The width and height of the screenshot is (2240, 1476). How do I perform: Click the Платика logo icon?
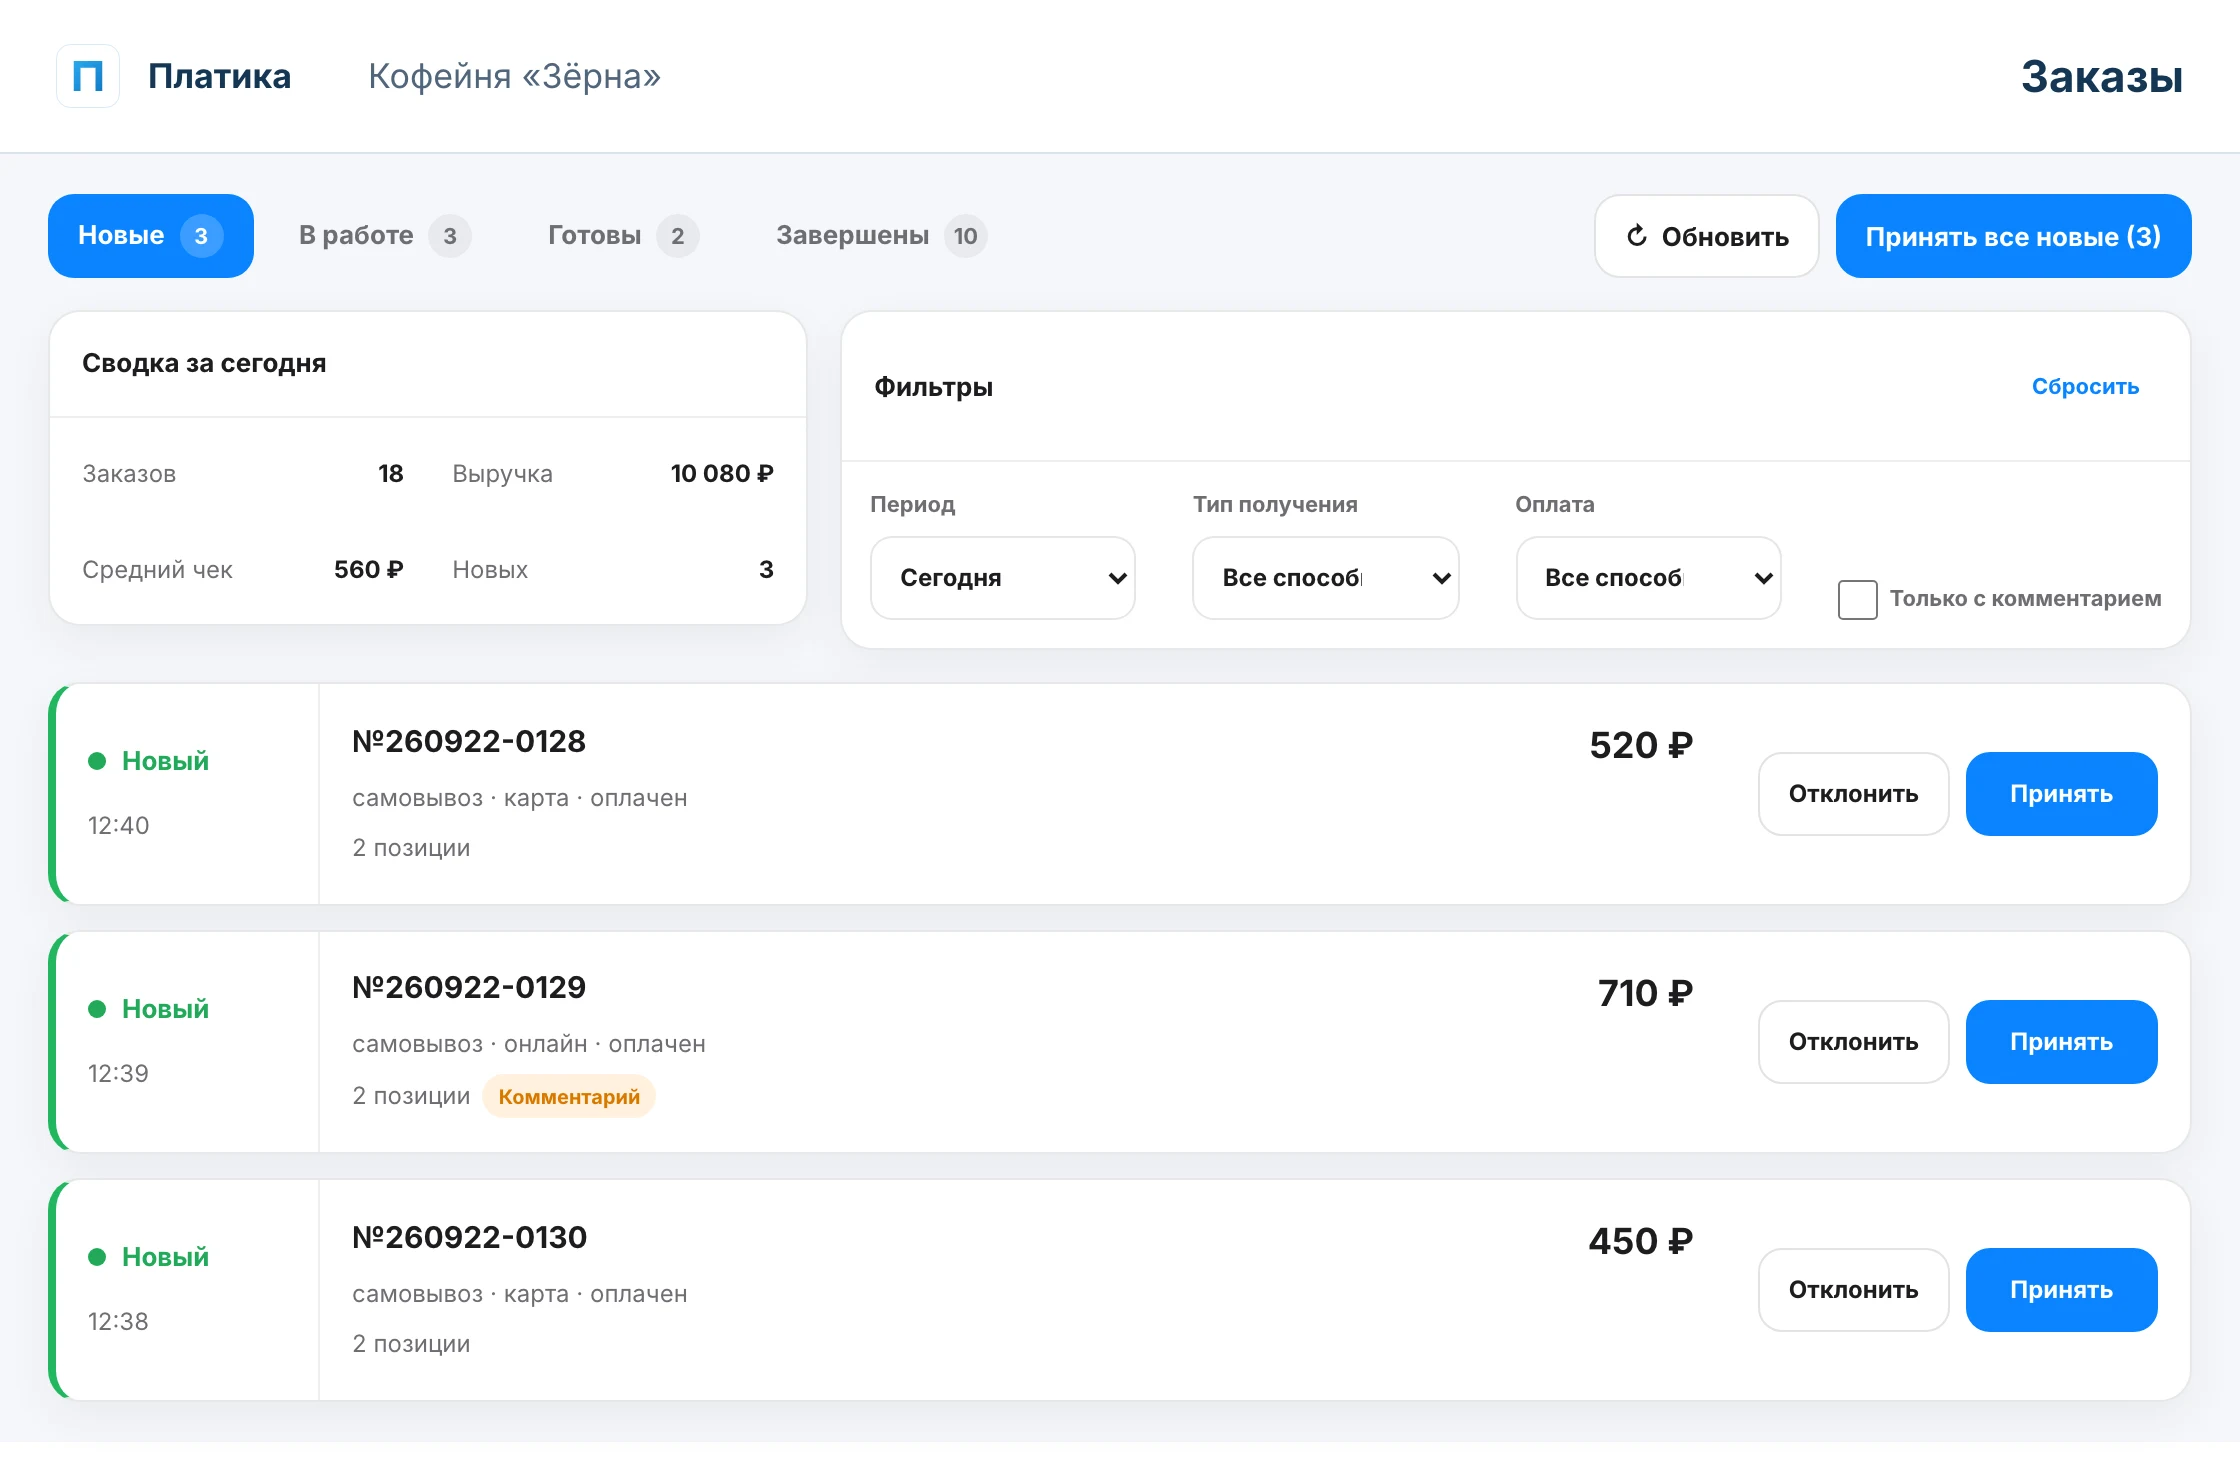coord(88,76)
